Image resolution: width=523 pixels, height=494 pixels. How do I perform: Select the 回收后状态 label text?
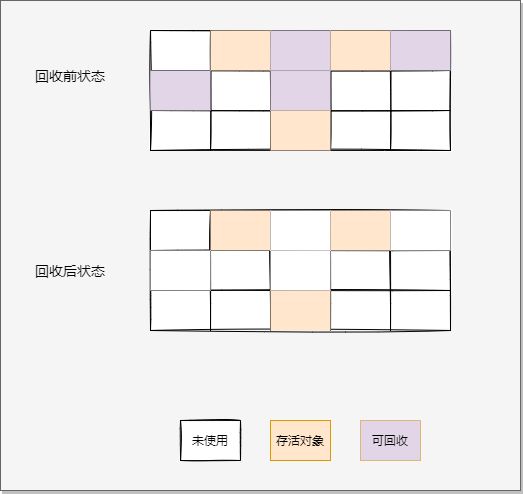pyautogui.click(x=70, y=271)
